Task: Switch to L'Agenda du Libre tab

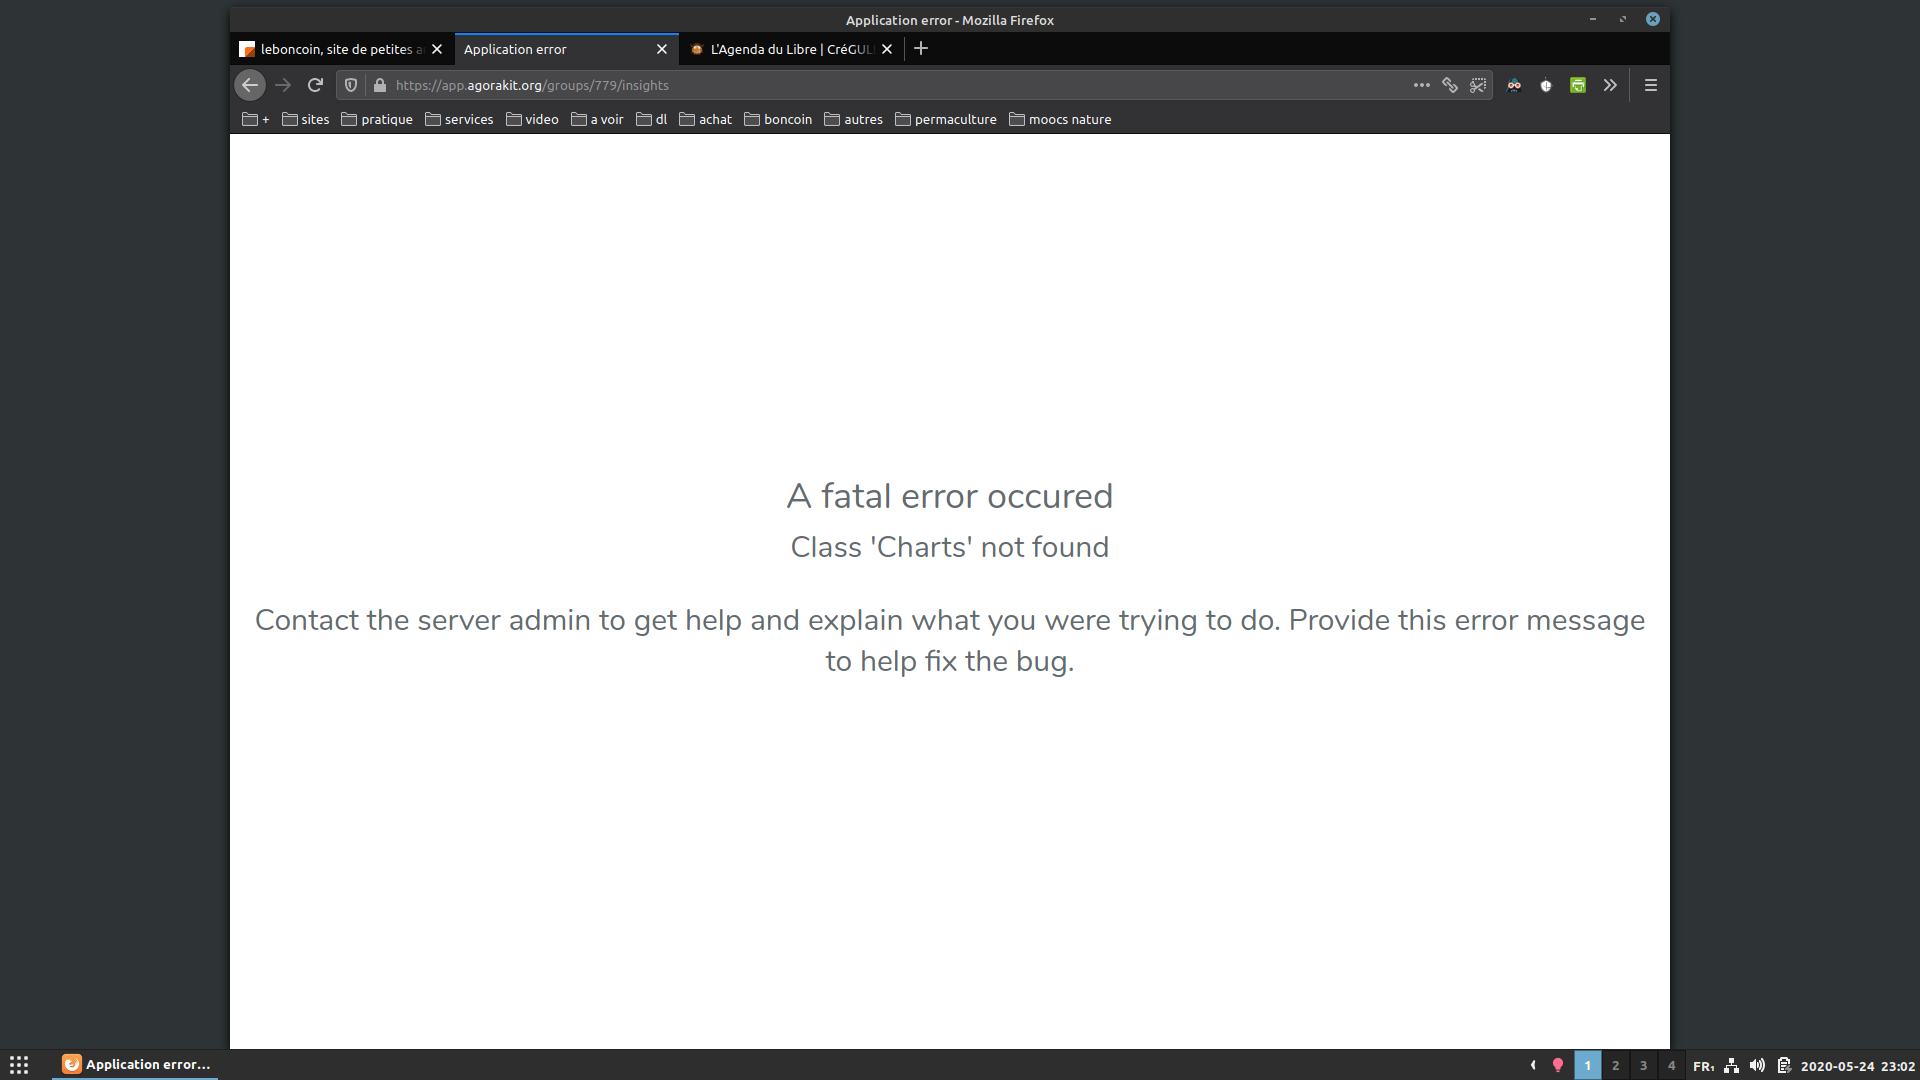Action: pyautogui.click(x=785, y=49)
